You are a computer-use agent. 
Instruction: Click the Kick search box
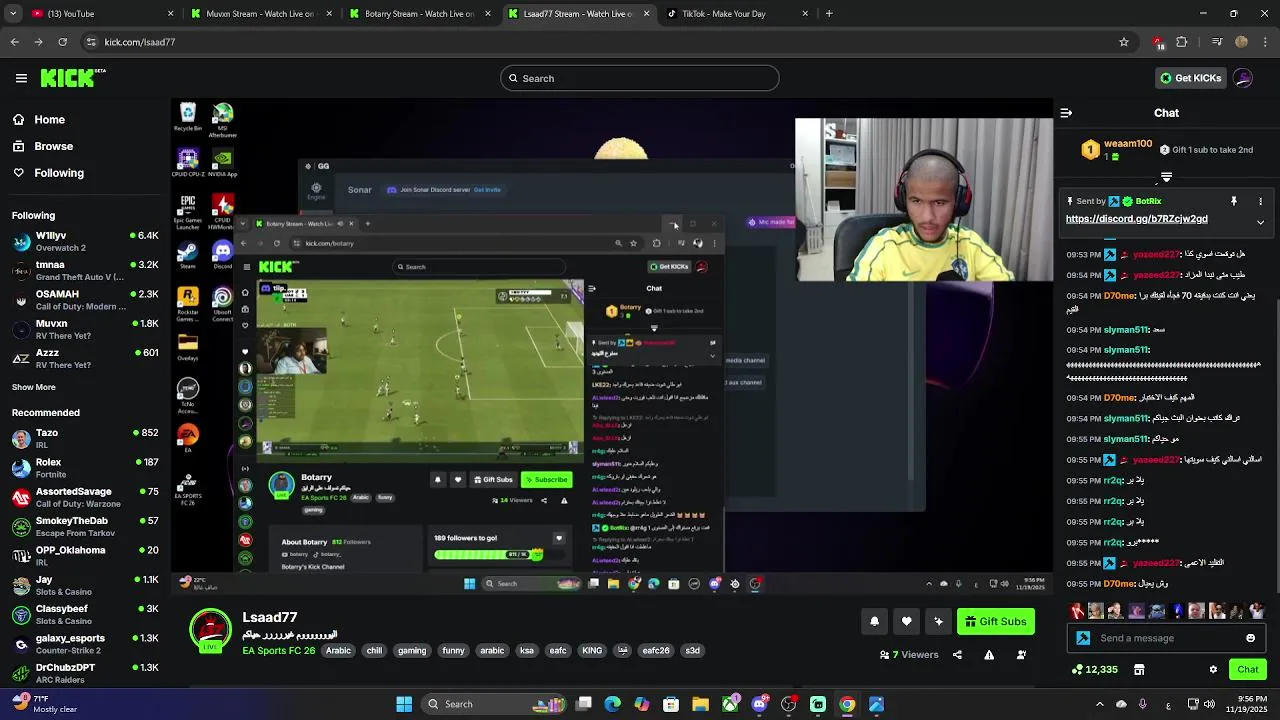point(640,78)
